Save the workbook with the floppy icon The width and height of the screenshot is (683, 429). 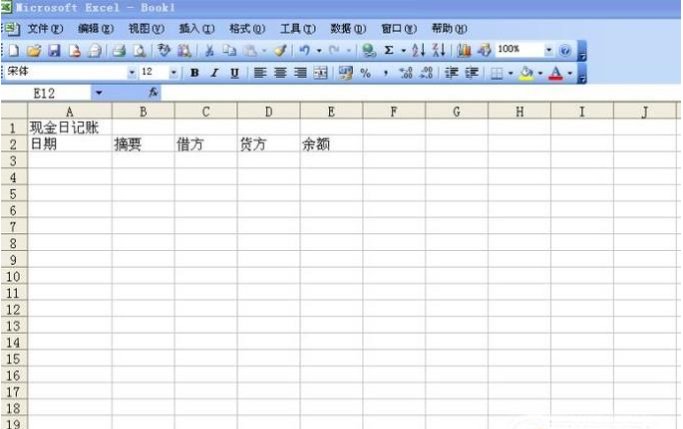[54, 51]
